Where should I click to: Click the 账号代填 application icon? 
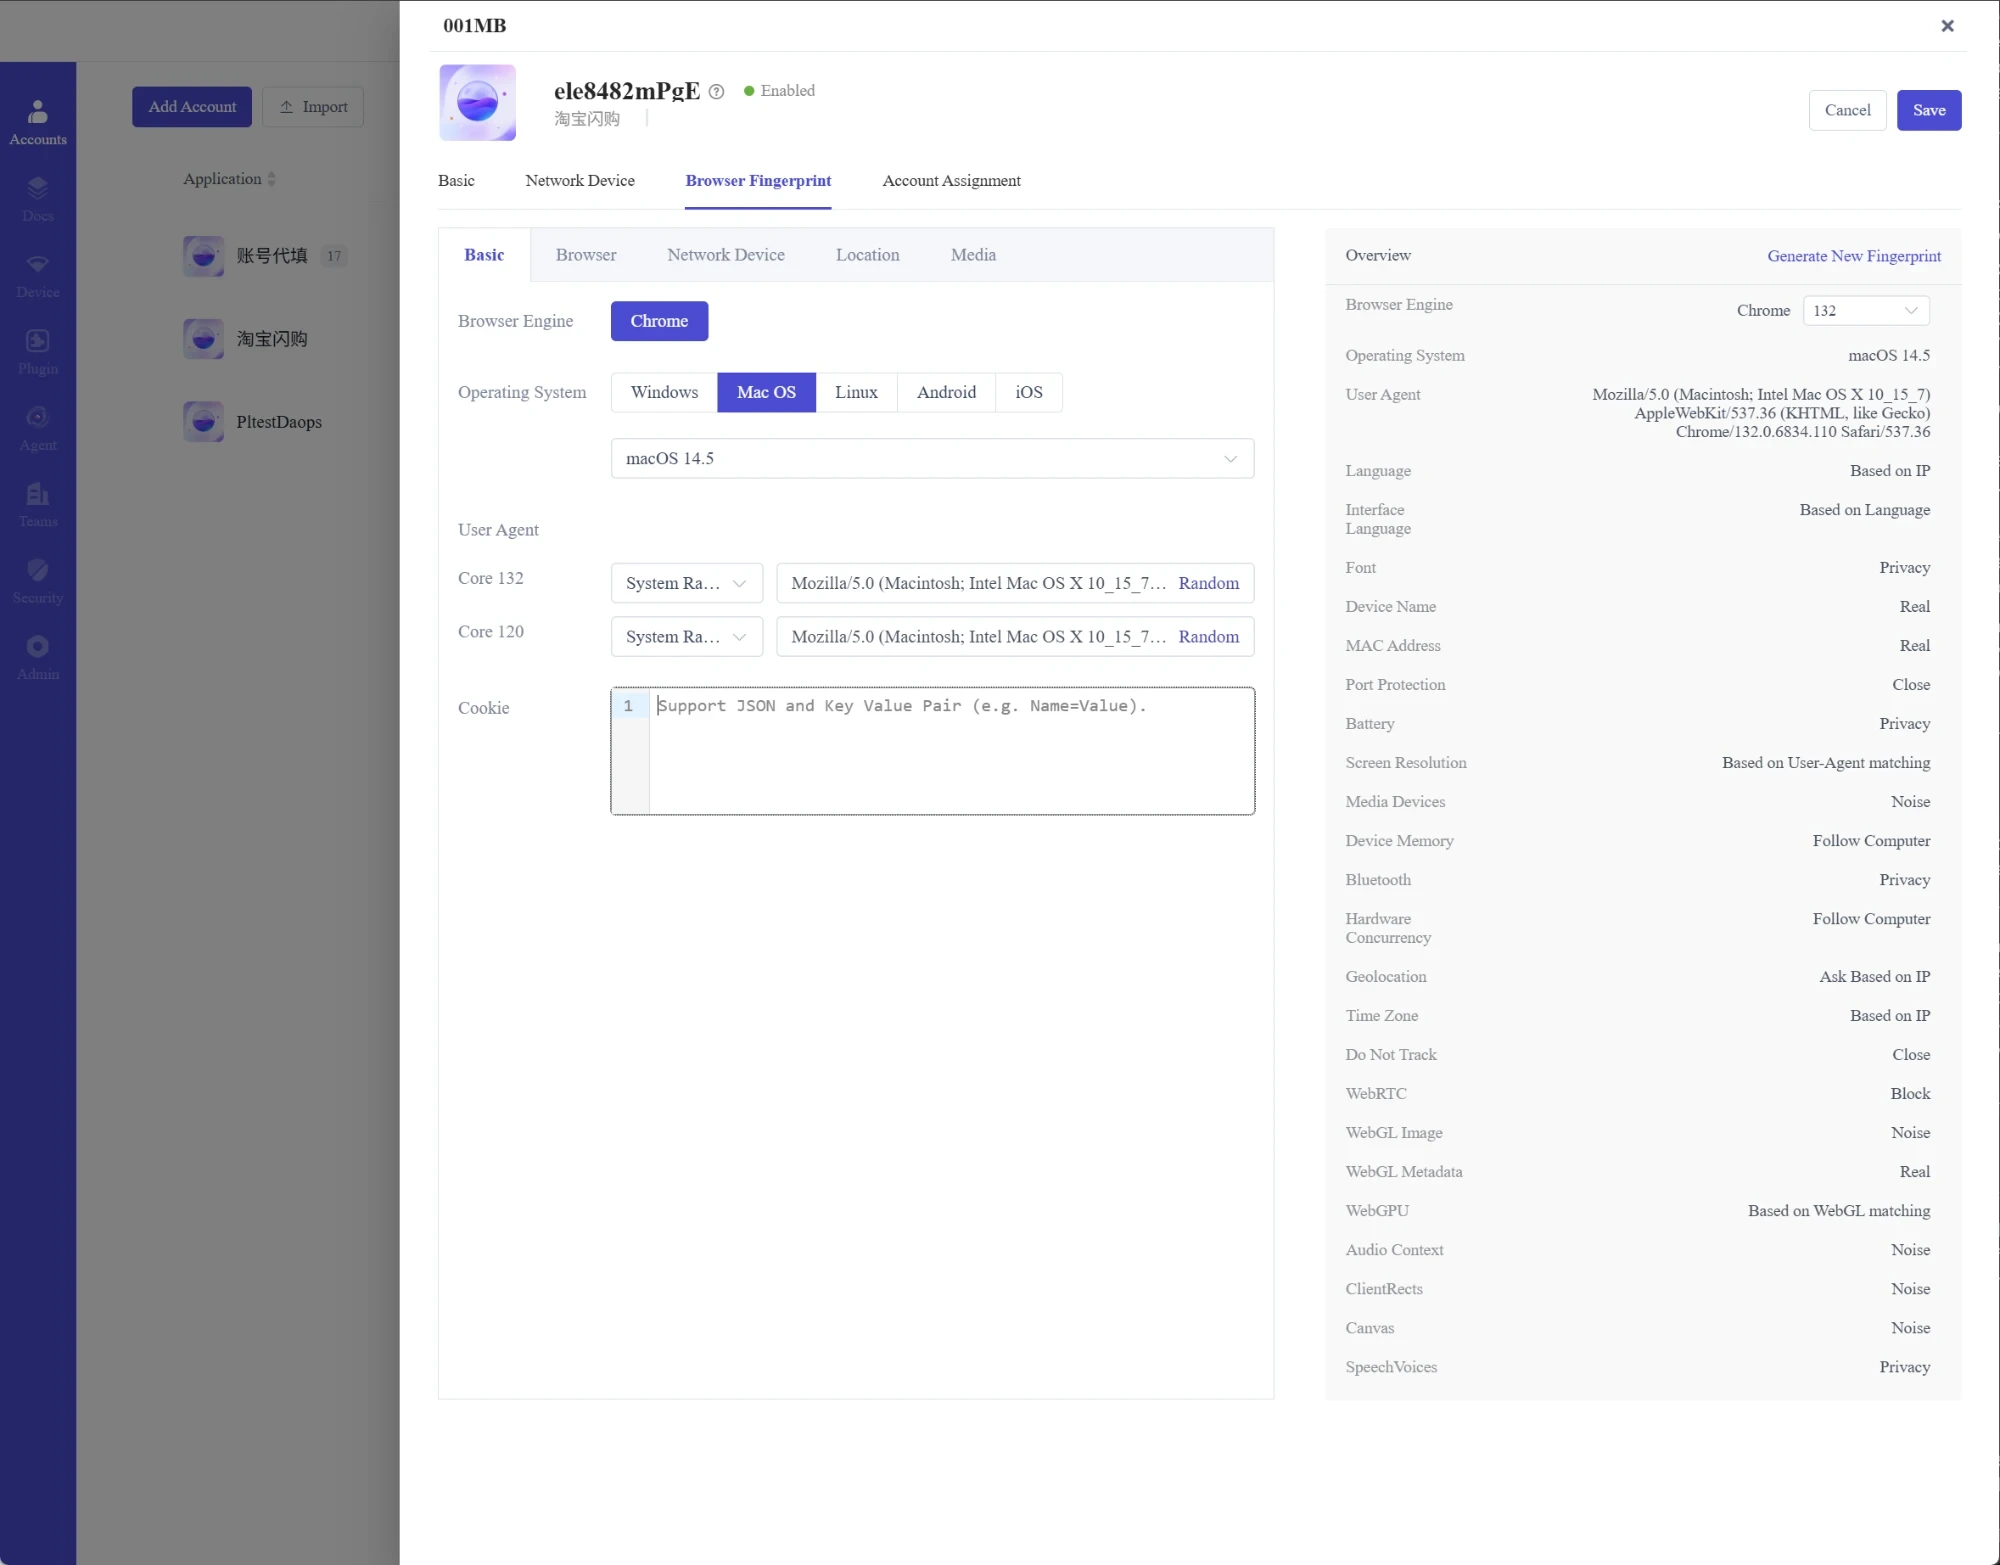[x=203, y=256]
